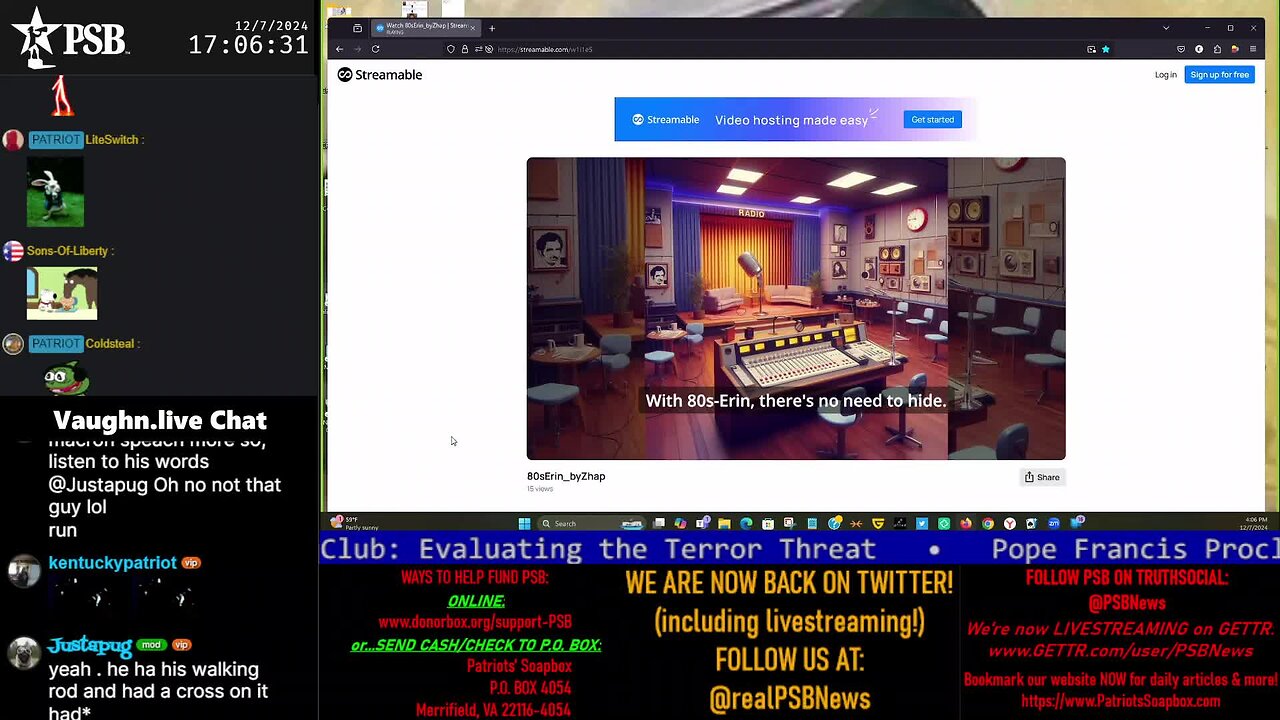Click Coldsteal username in chat
This screenshot has width=1280, height=720.
109,344
